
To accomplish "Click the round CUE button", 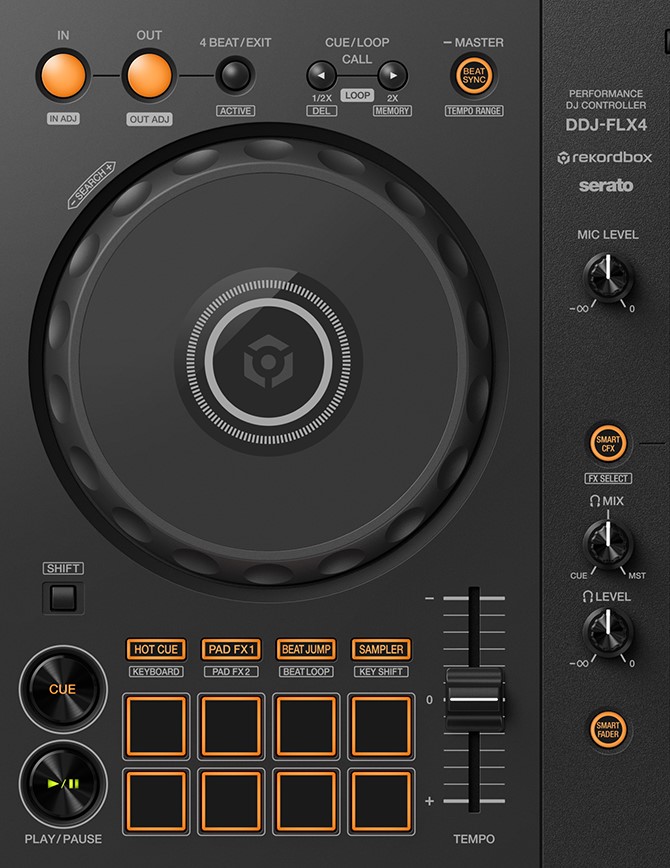I will [x=63, y=689].
